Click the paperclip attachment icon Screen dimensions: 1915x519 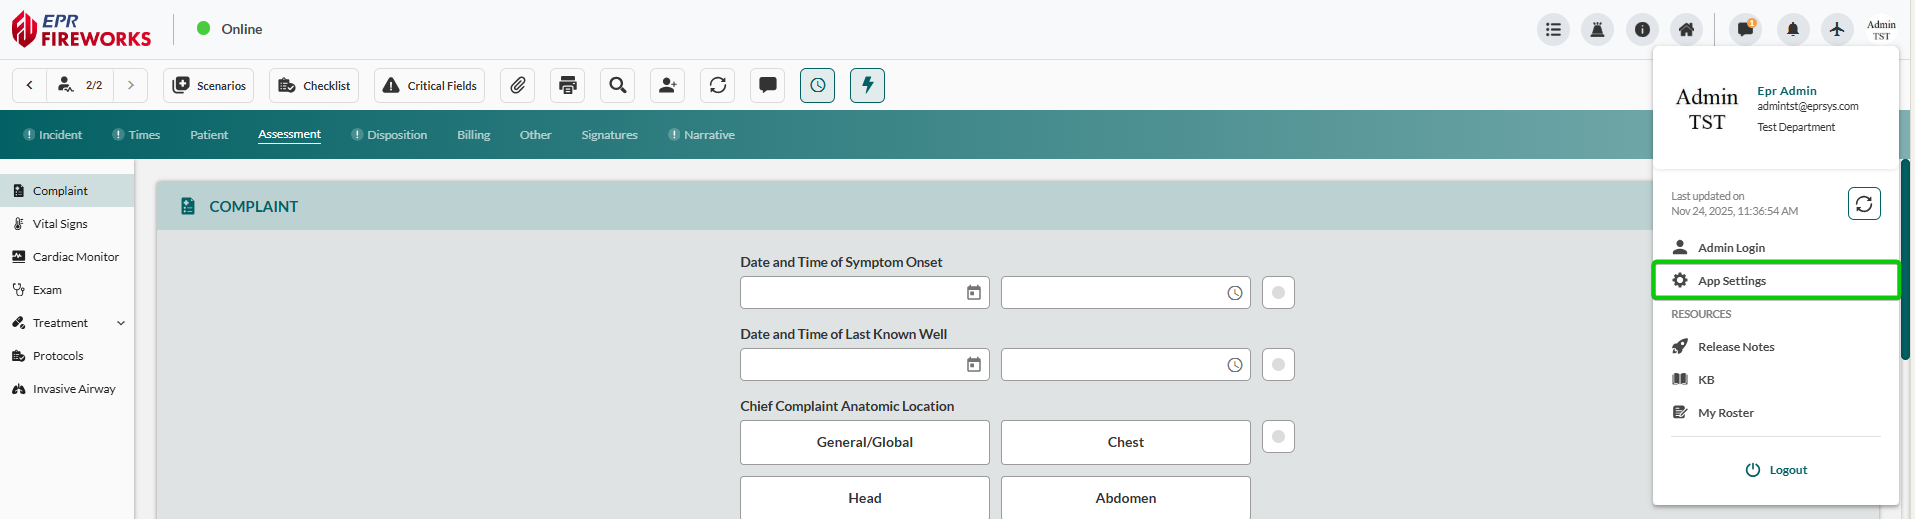point(517,86)
